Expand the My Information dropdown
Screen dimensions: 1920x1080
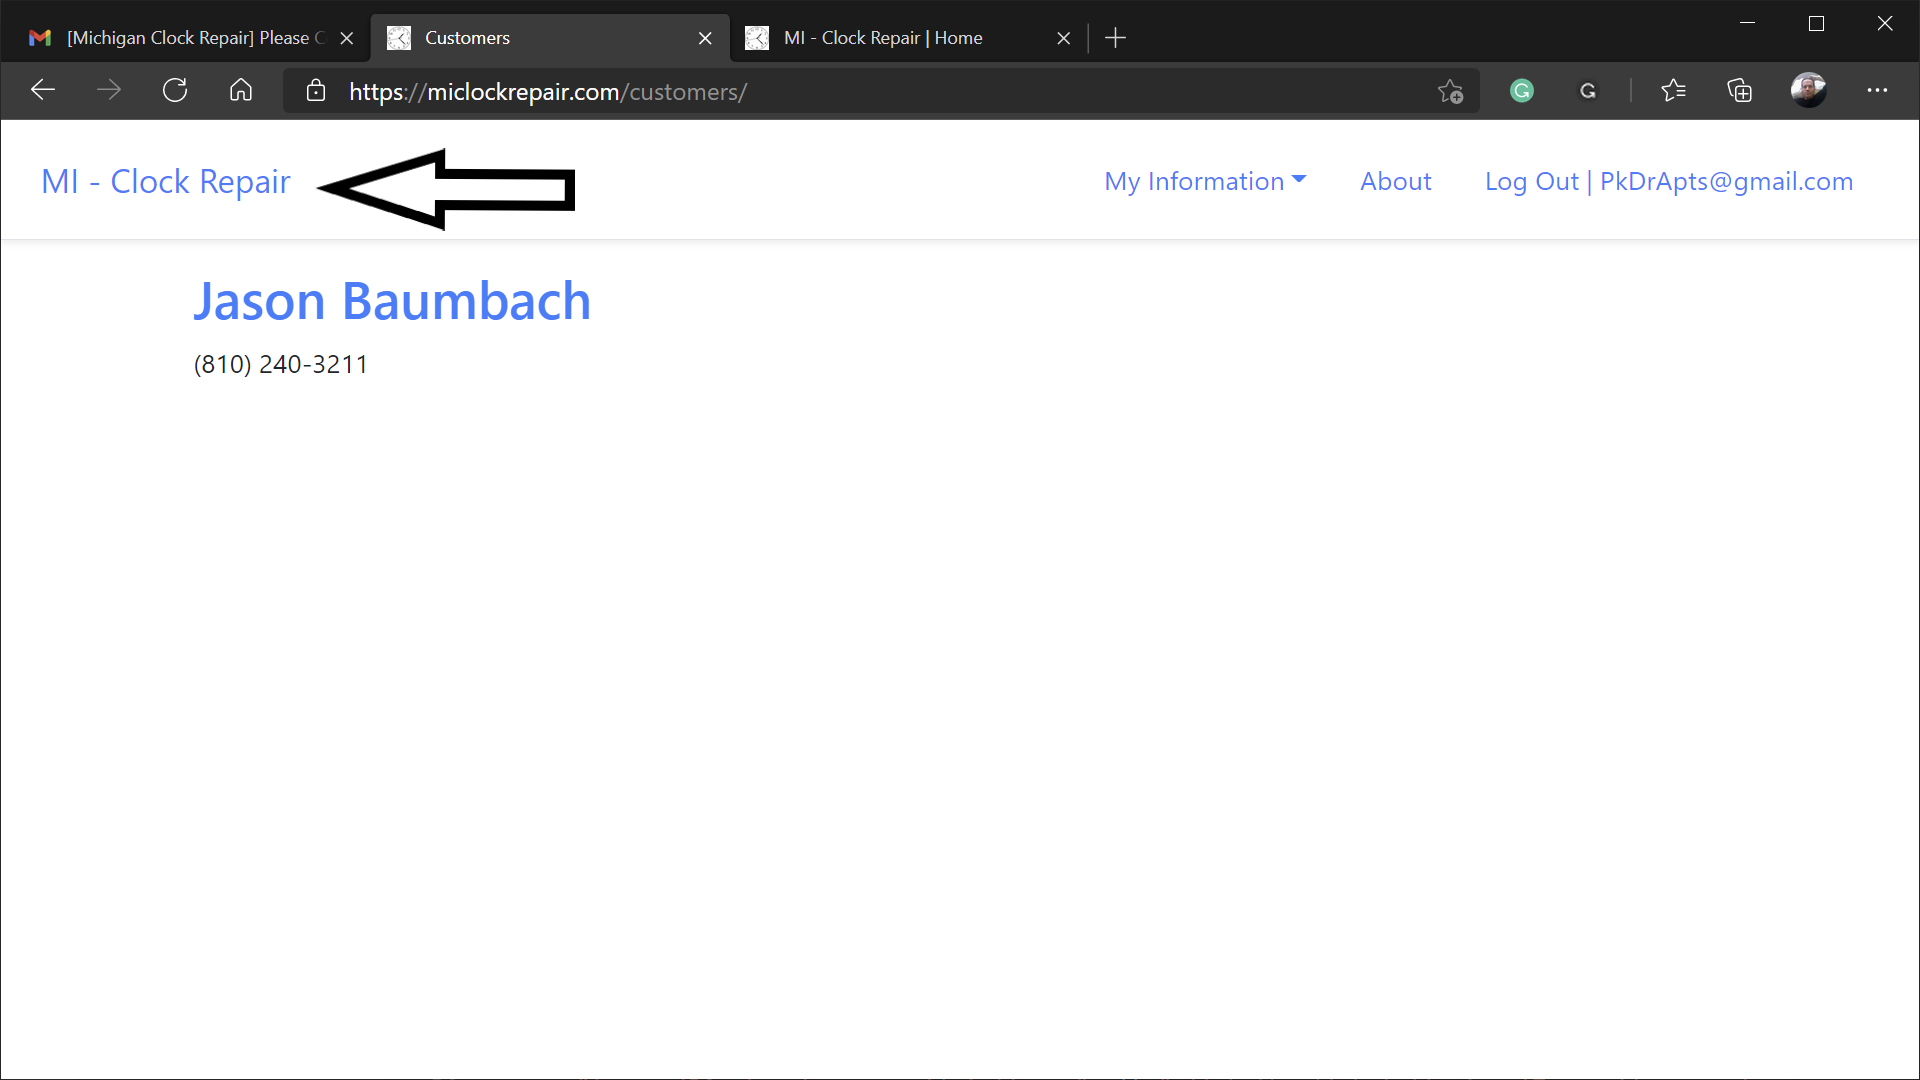click(1205, 181)
